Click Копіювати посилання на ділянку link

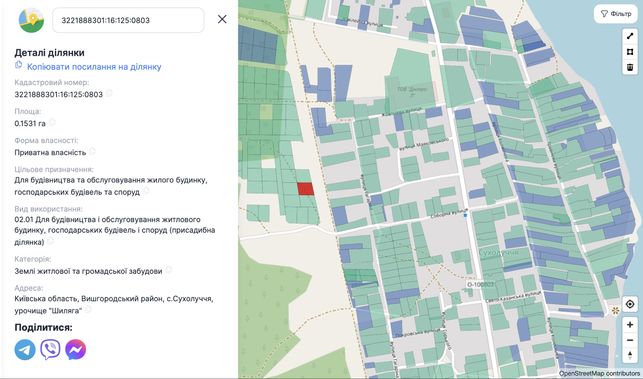click(94, 67)
